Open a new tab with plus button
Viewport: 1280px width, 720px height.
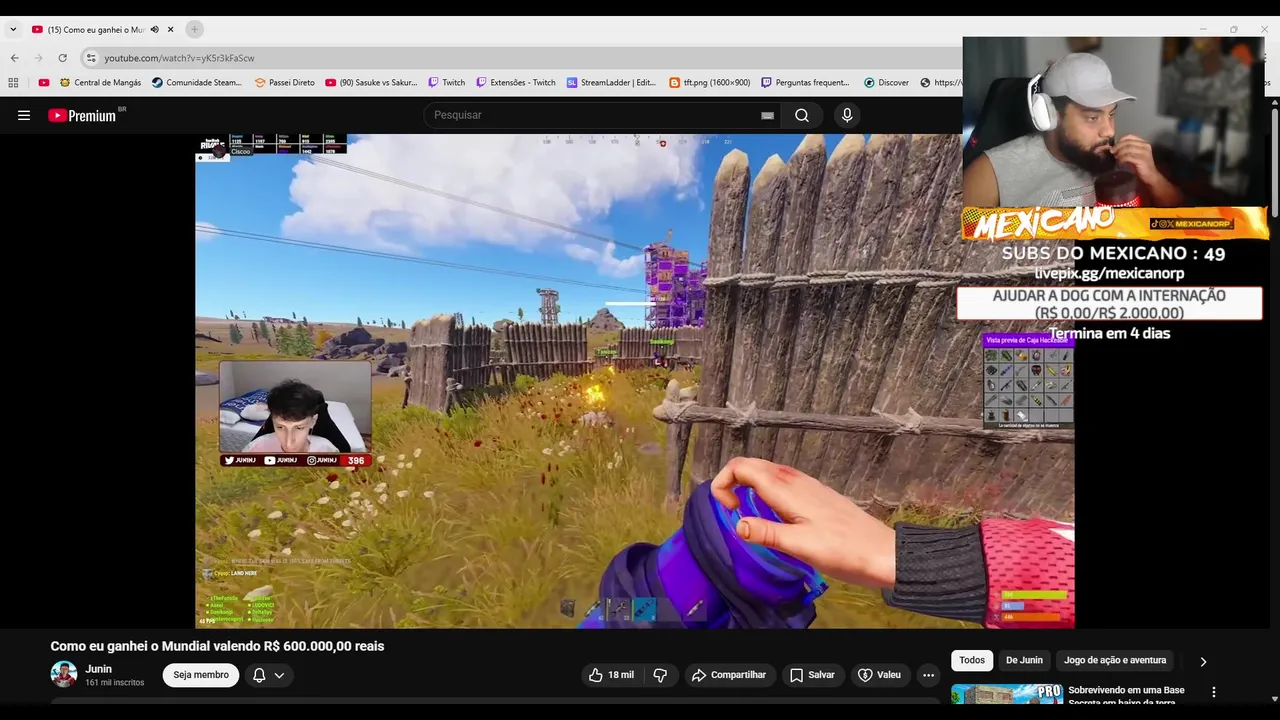tap(194, 29)
